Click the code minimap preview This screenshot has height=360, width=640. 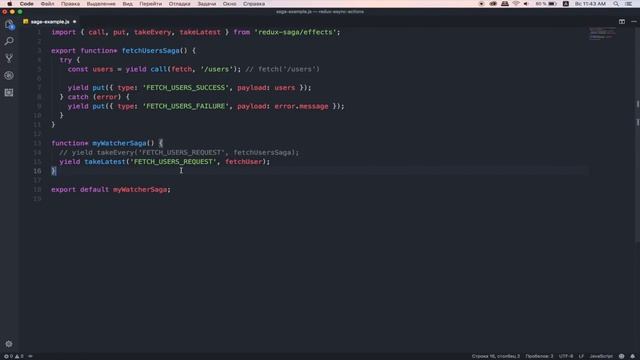pos(602,33)
